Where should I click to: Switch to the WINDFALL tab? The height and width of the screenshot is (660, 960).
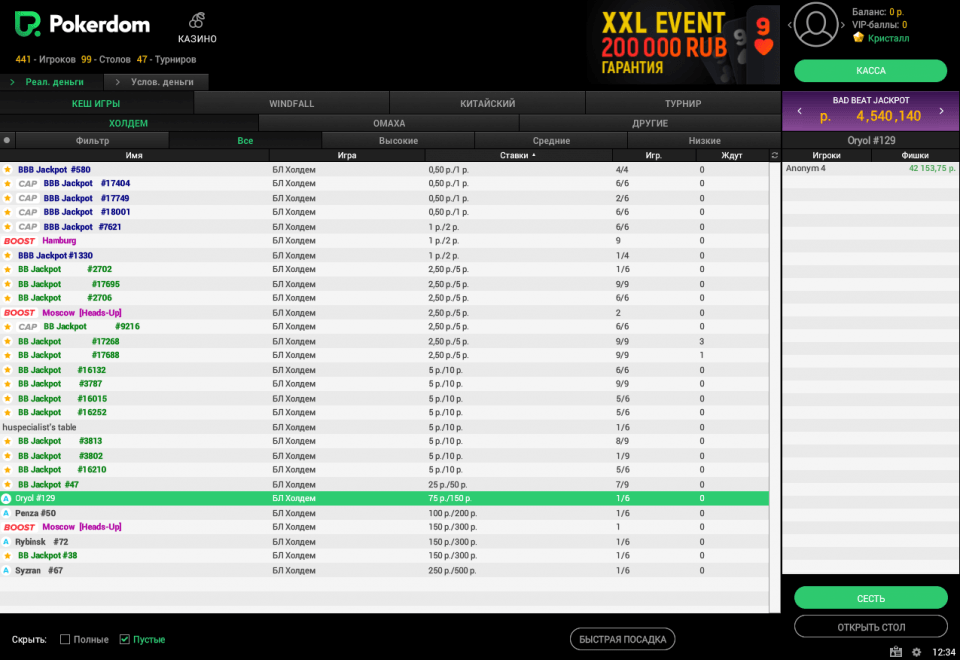(x=291, y=103)
